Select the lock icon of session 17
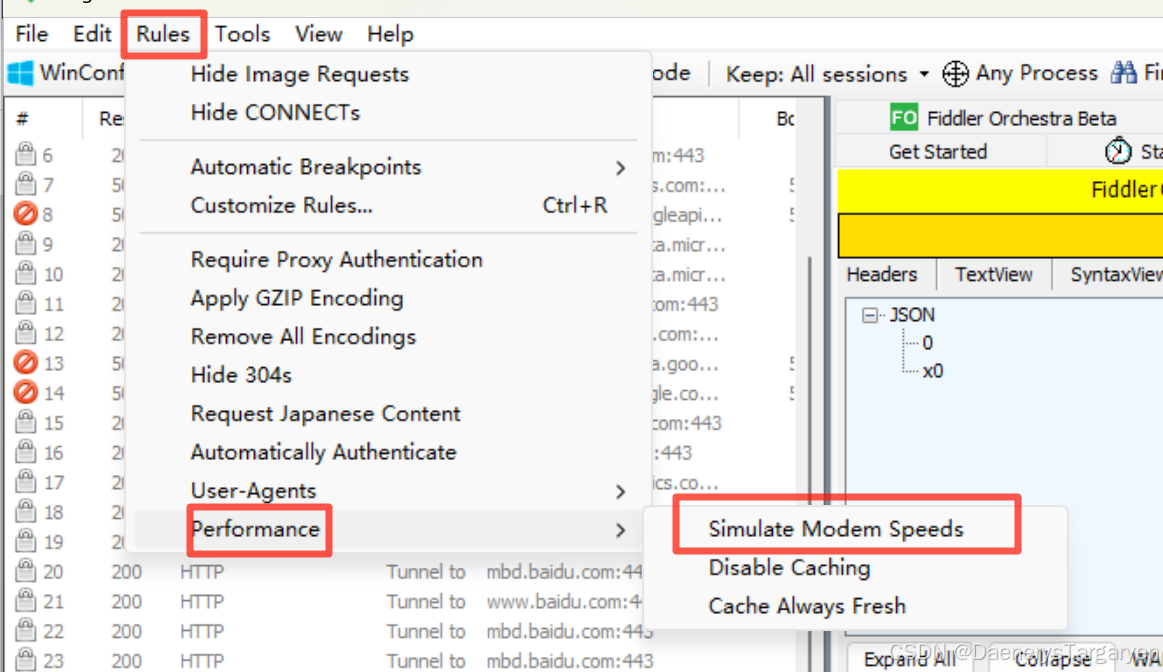The image size is (1163, 672). [25, 481]
